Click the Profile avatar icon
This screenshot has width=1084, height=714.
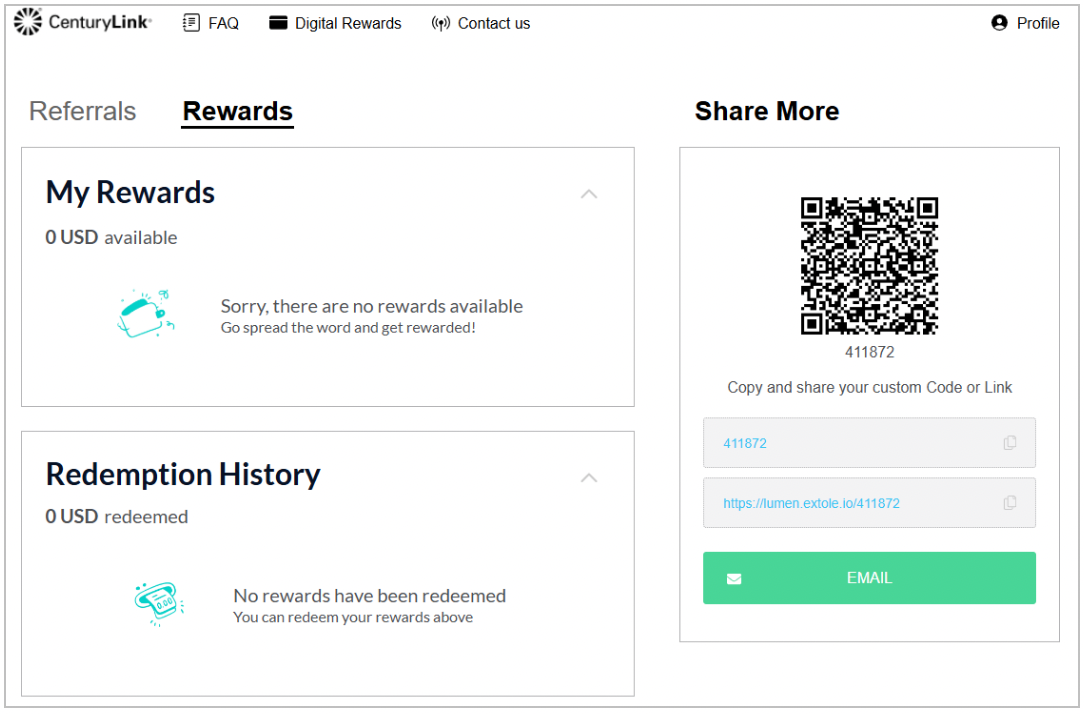[x=999, y=23]
